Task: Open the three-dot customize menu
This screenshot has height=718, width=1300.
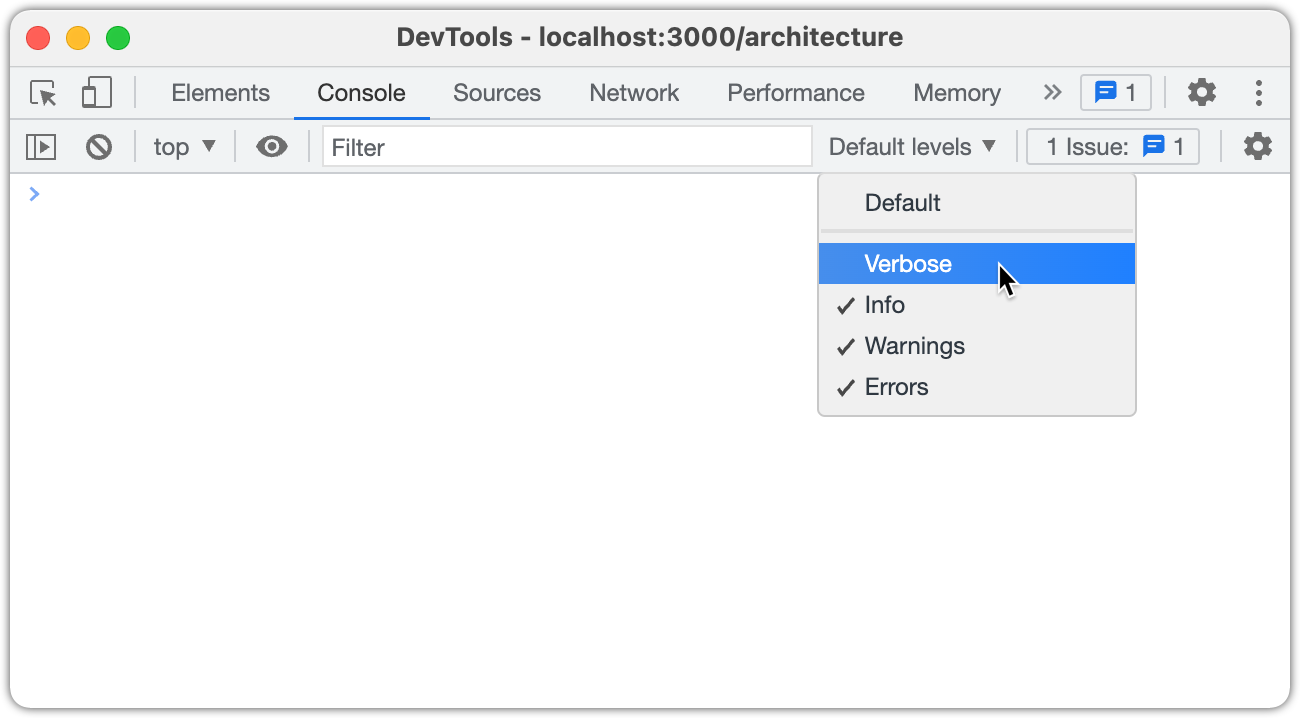Action: pyautogui.click(x=1259, y=93)
